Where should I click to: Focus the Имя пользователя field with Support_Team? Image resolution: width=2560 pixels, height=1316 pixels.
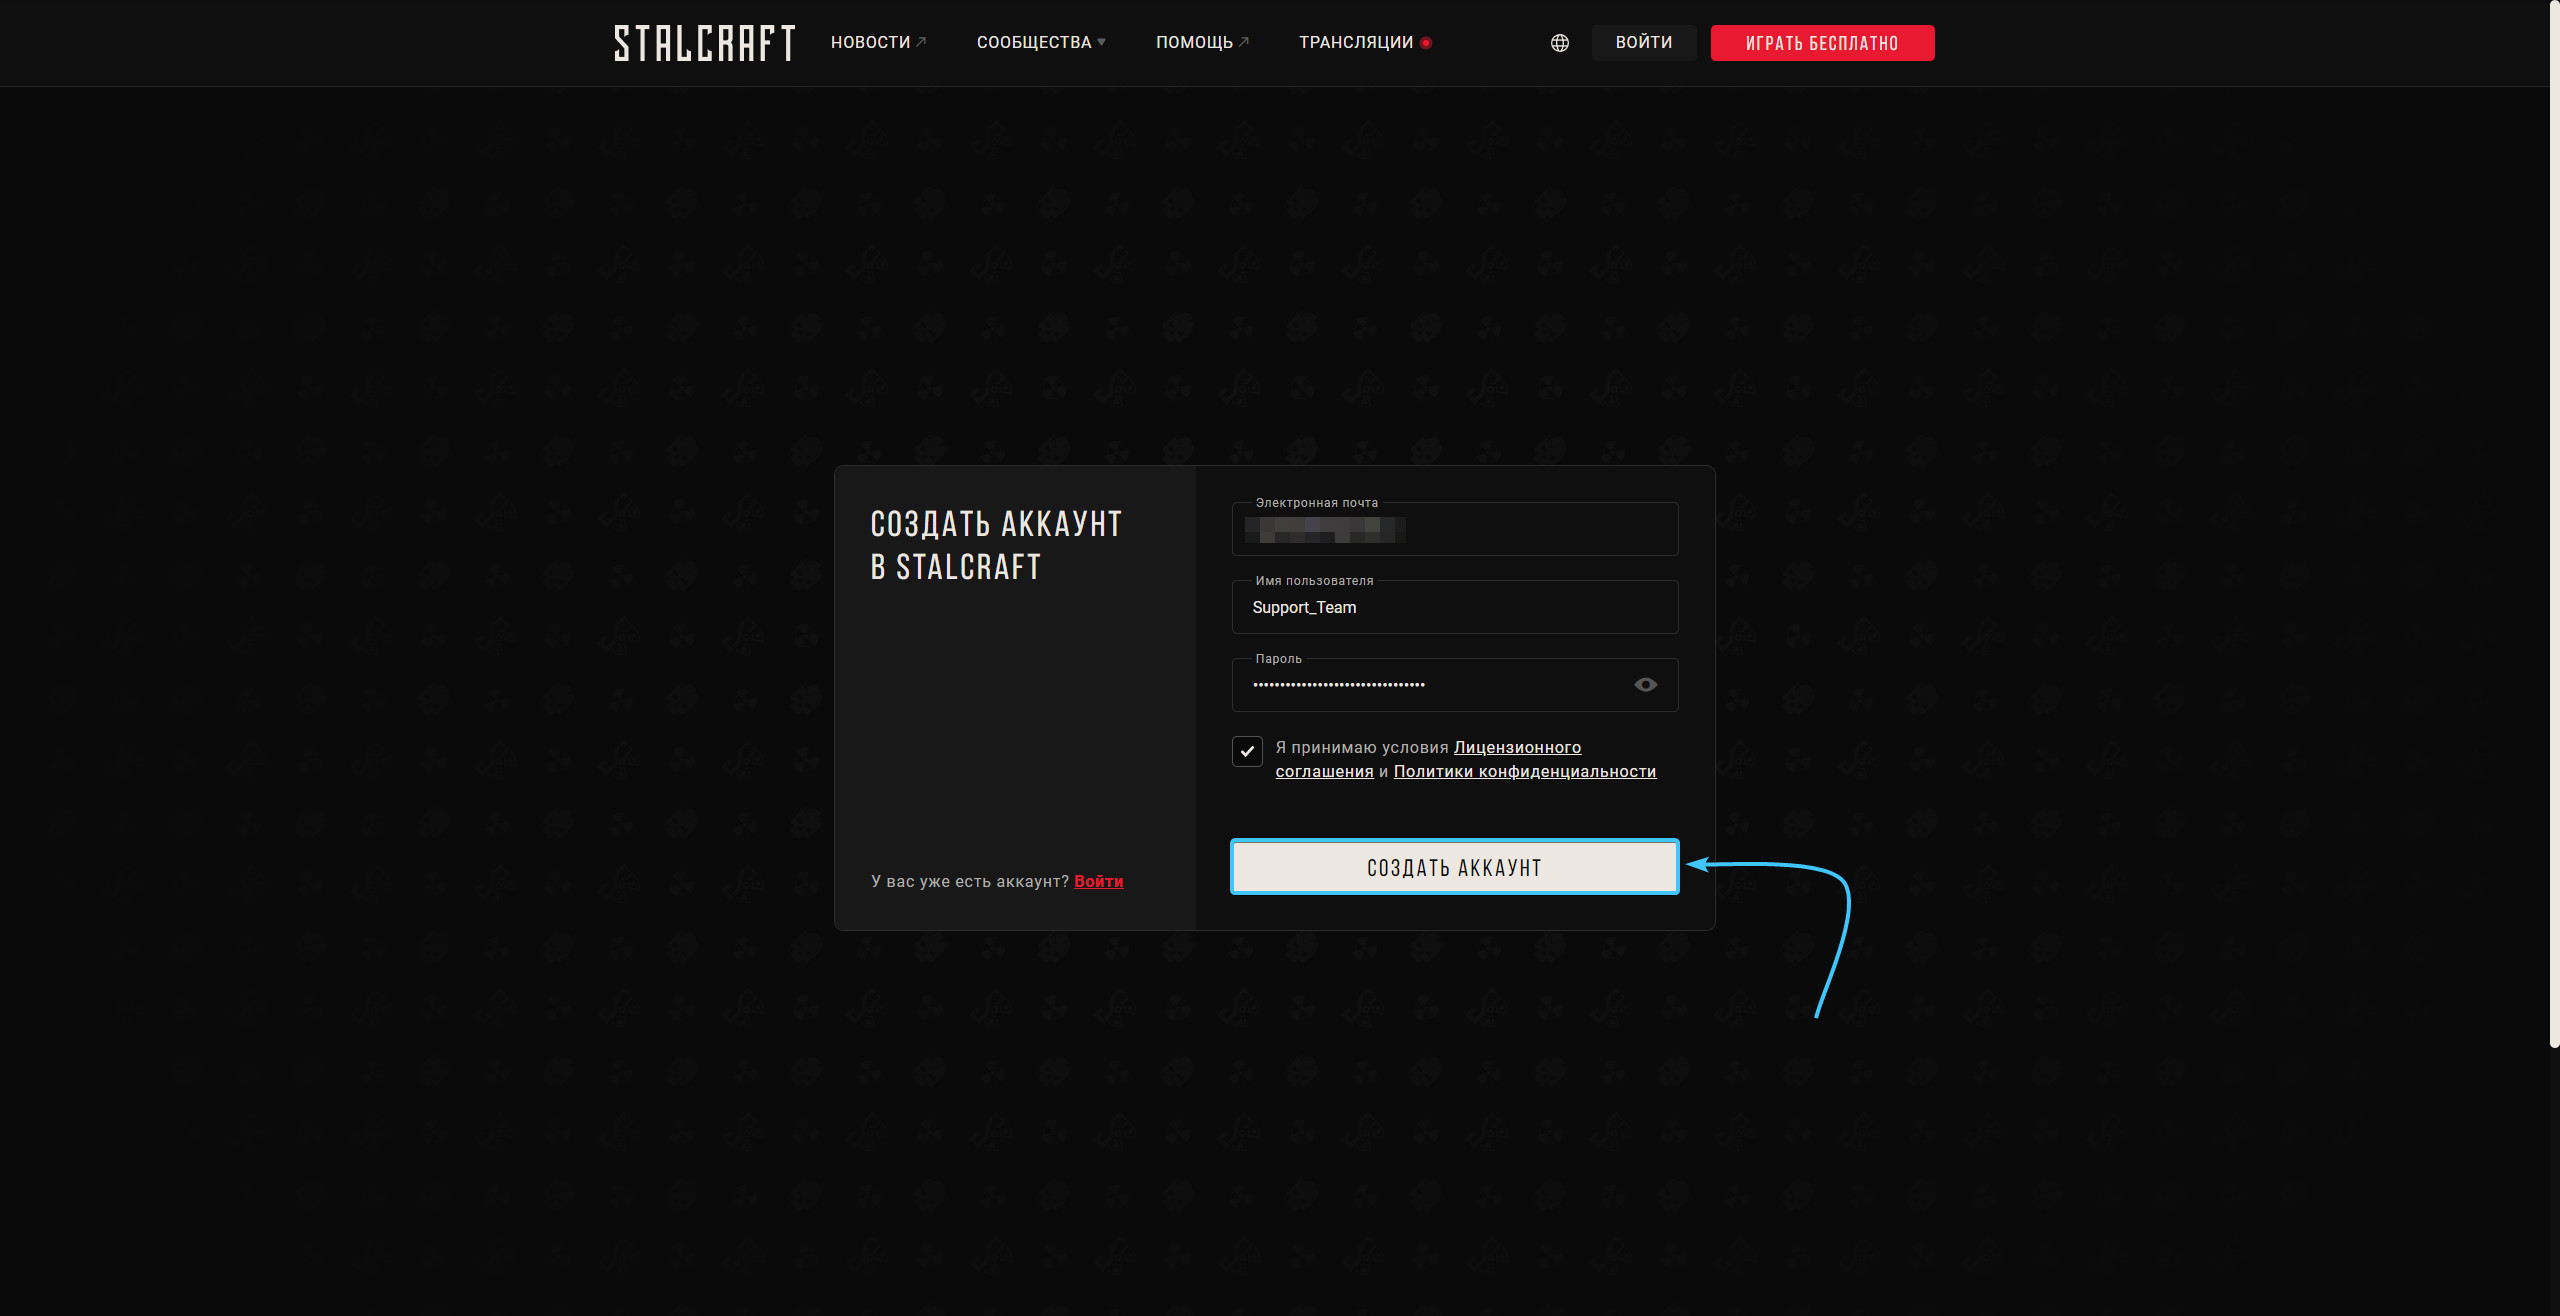pyautogui.click(x=1455, y=607)
